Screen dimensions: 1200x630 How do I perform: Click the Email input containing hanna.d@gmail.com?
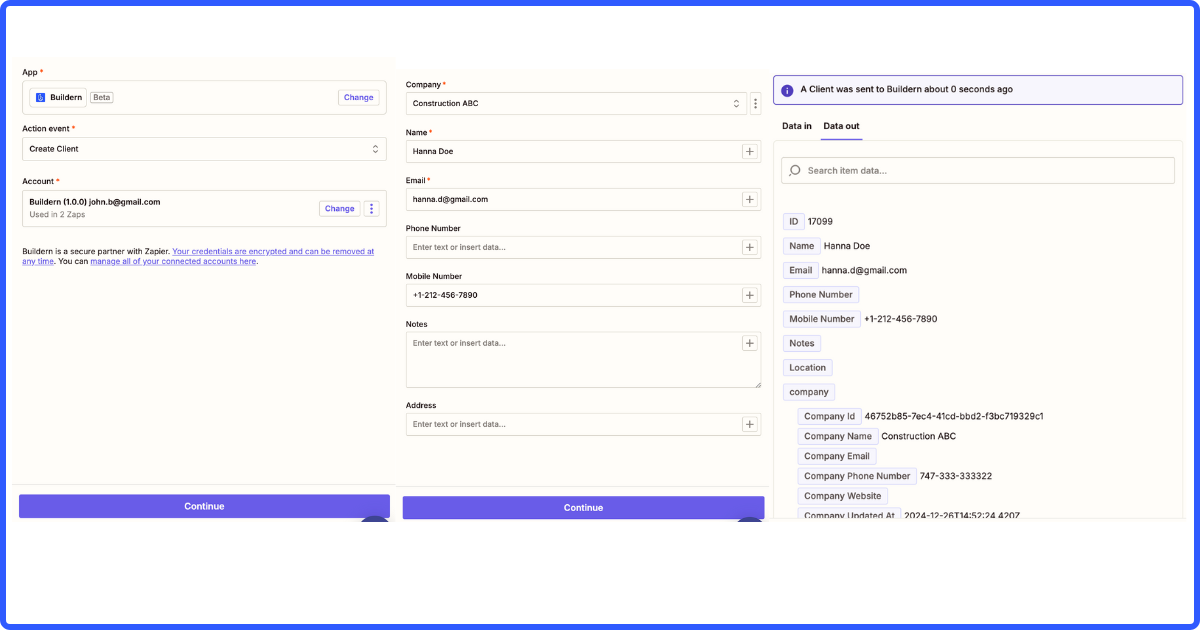[584, 199]
